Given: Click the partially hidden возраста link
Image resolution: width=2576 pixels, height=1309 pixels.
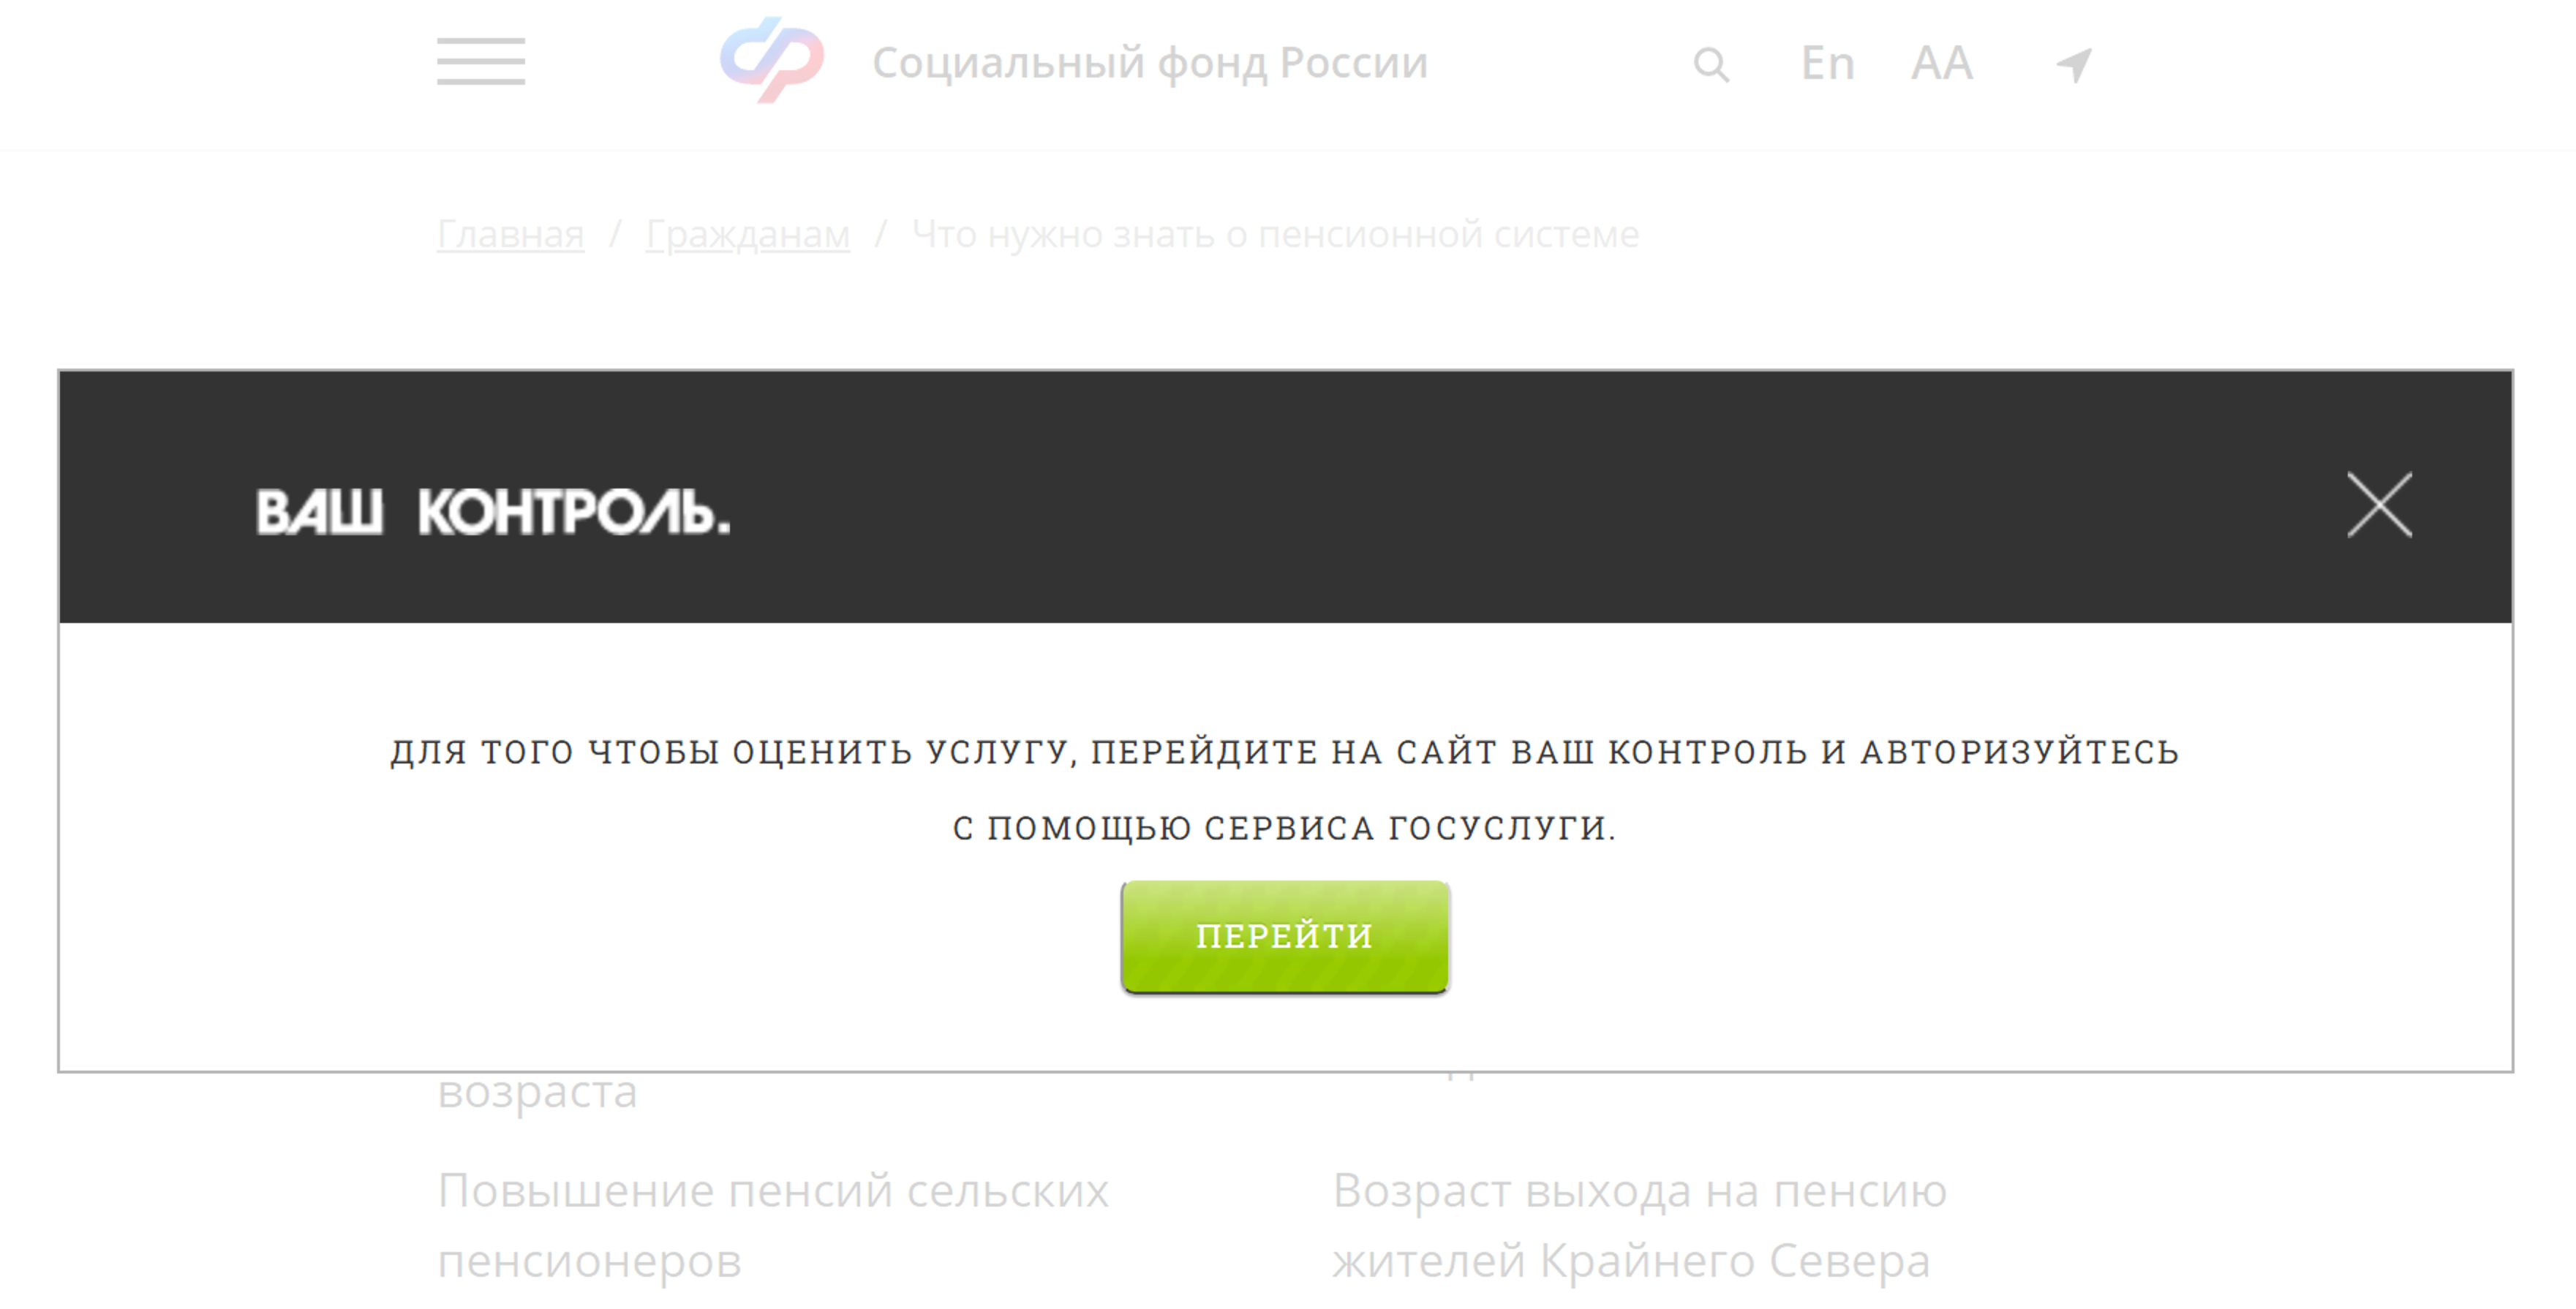Looking at the screenshot, I should pos(537,1092).
